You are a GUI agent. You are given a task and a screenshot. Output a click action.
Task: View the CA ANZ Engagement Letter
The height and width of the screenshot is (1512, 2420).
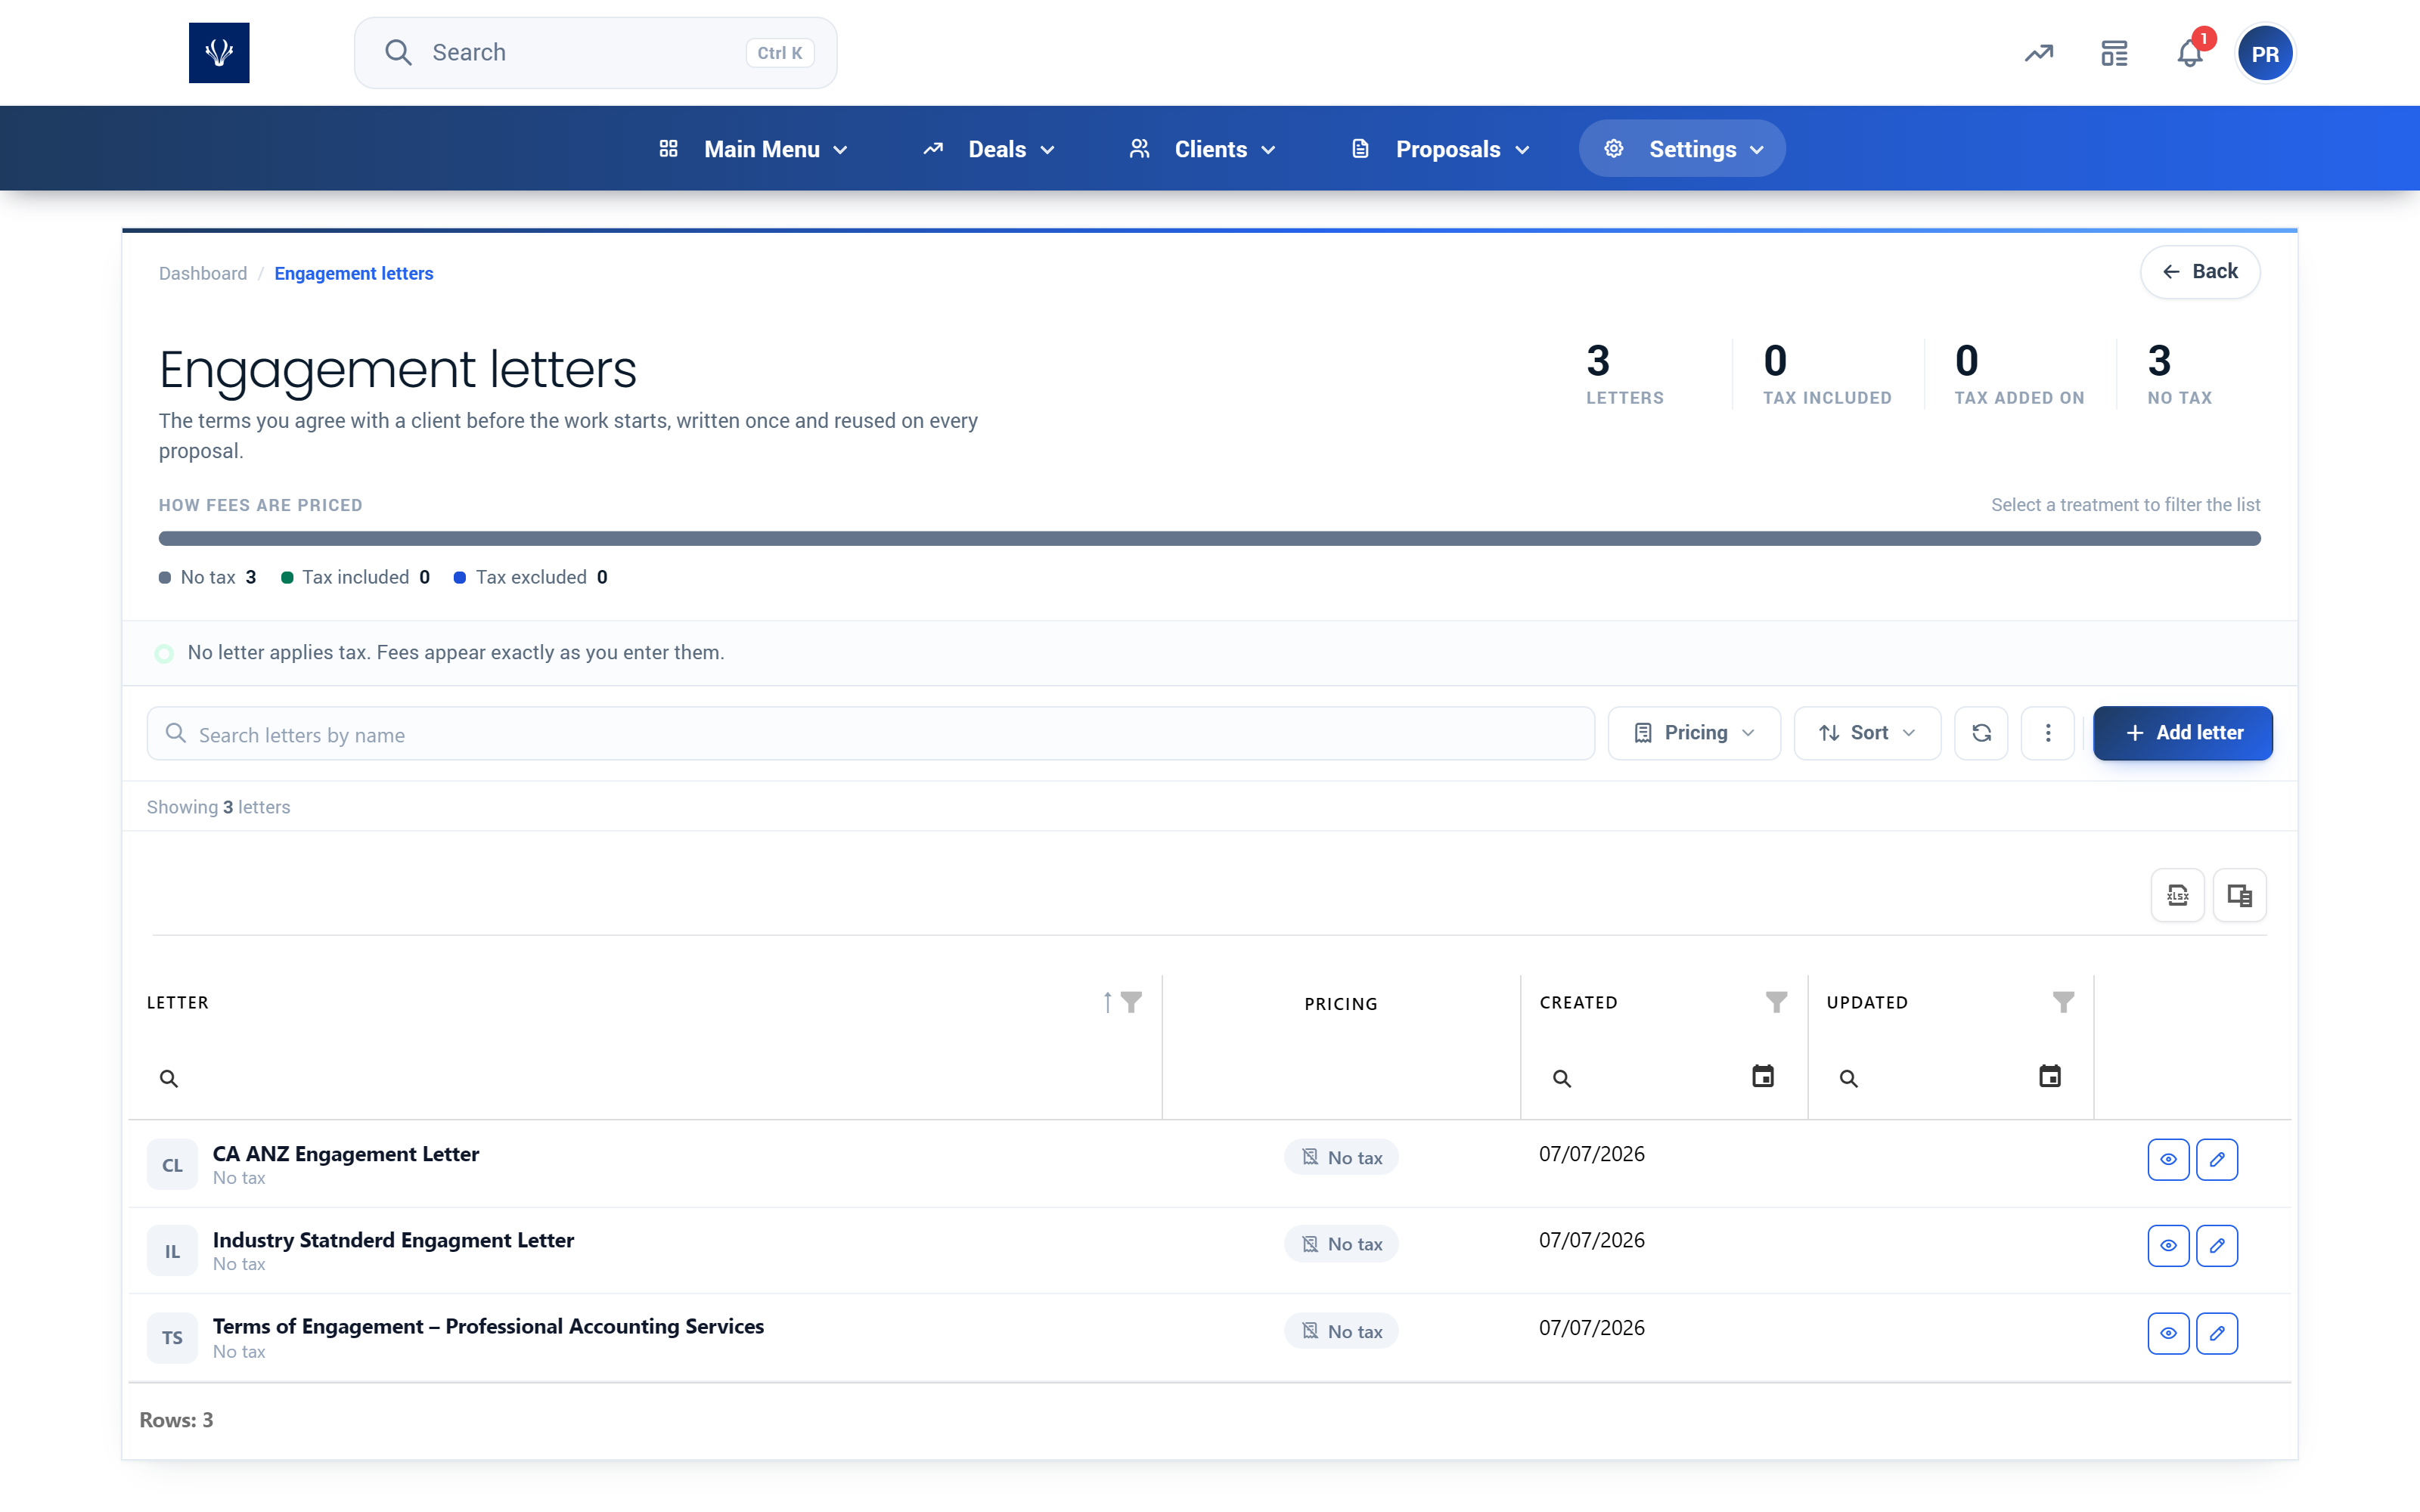(2168, 1160)
